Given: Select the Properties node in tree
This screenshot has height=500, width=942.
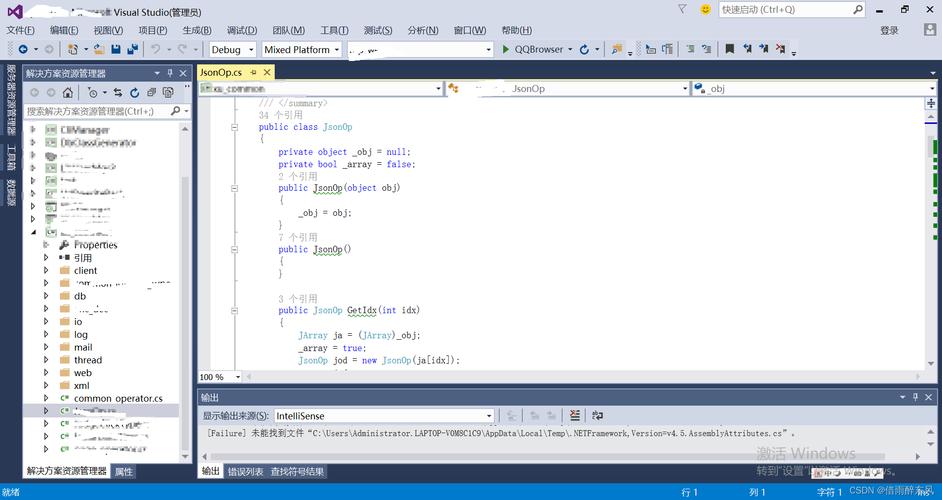Looking at the screenshot, I should pos(96,245).
